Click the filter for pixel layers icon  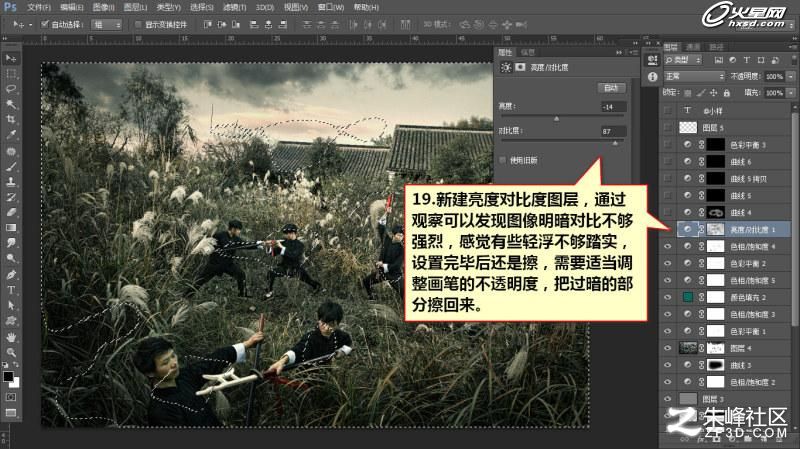coord(718,60)
